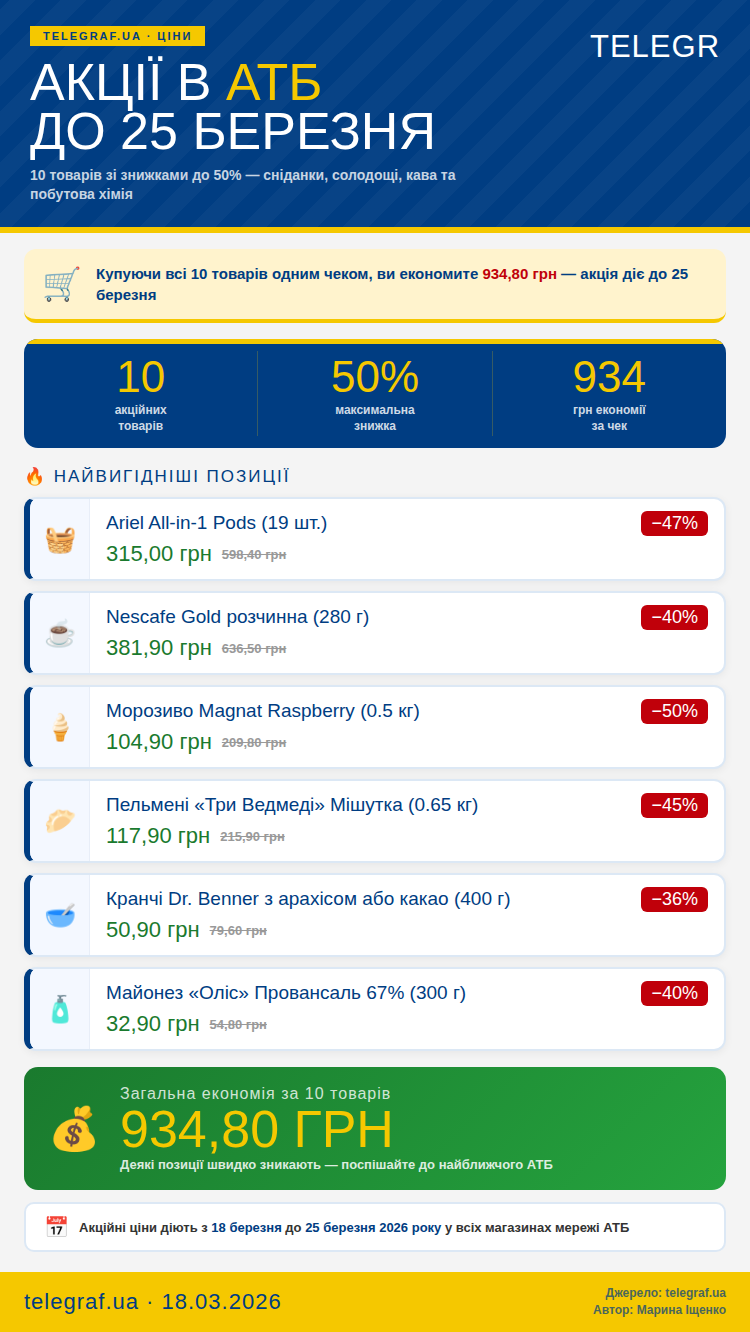Click the TELEGR logo in the header
This screenshot has height=1332, width=750.
point(654,46)
